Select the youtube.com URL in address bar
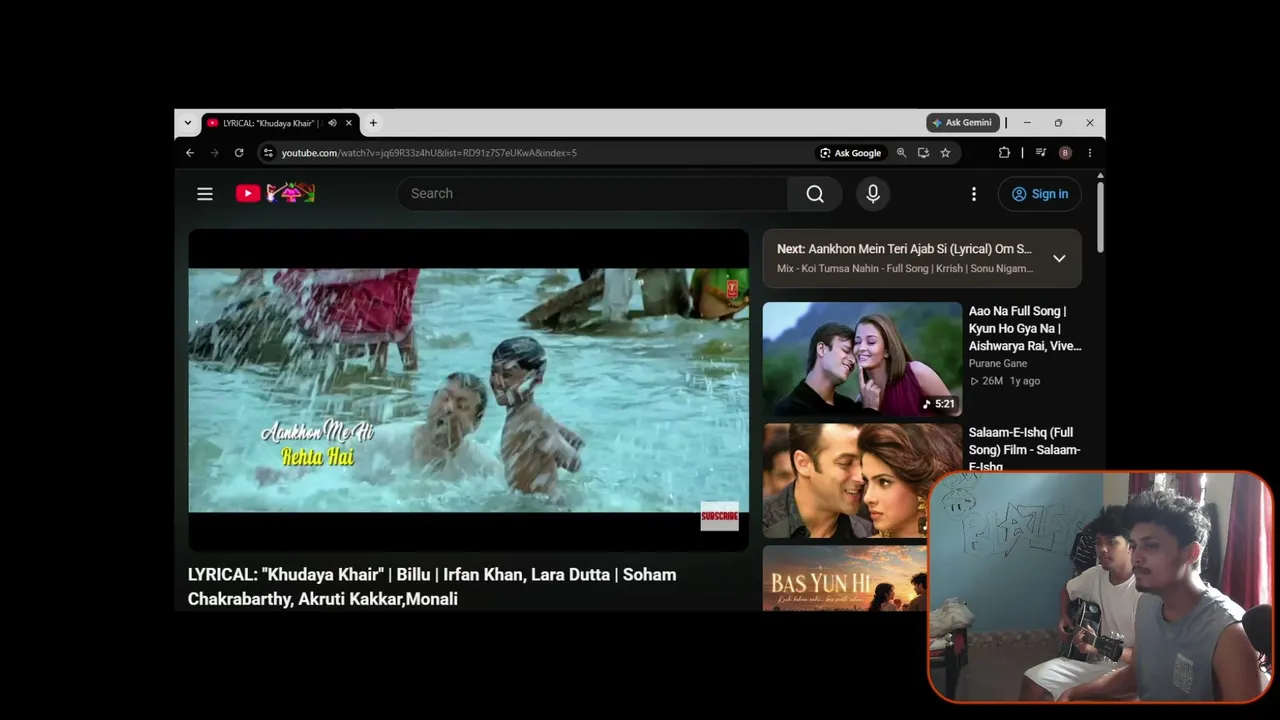The height and width of the screenshot is (720, 1280). [429, 153]
